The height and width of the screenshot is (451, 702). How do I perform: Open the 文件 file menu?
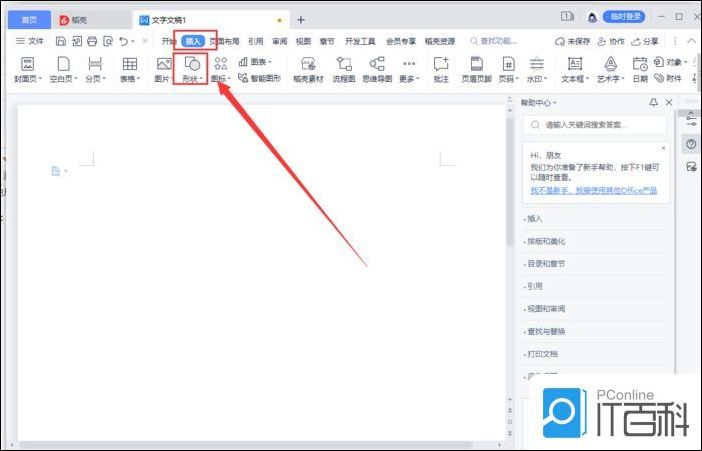click(30, 41)
